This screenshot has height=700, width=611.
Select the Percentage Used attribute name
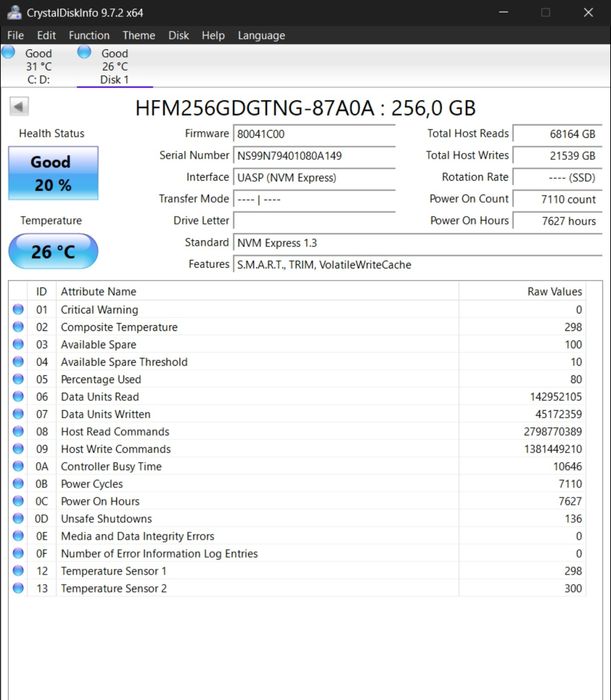tap(101, 379)
